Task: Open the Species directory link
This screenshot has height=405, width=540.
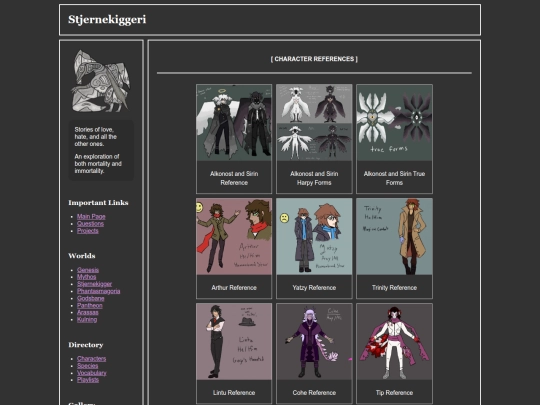Action: pyautogui.click(x=87, y=366)
